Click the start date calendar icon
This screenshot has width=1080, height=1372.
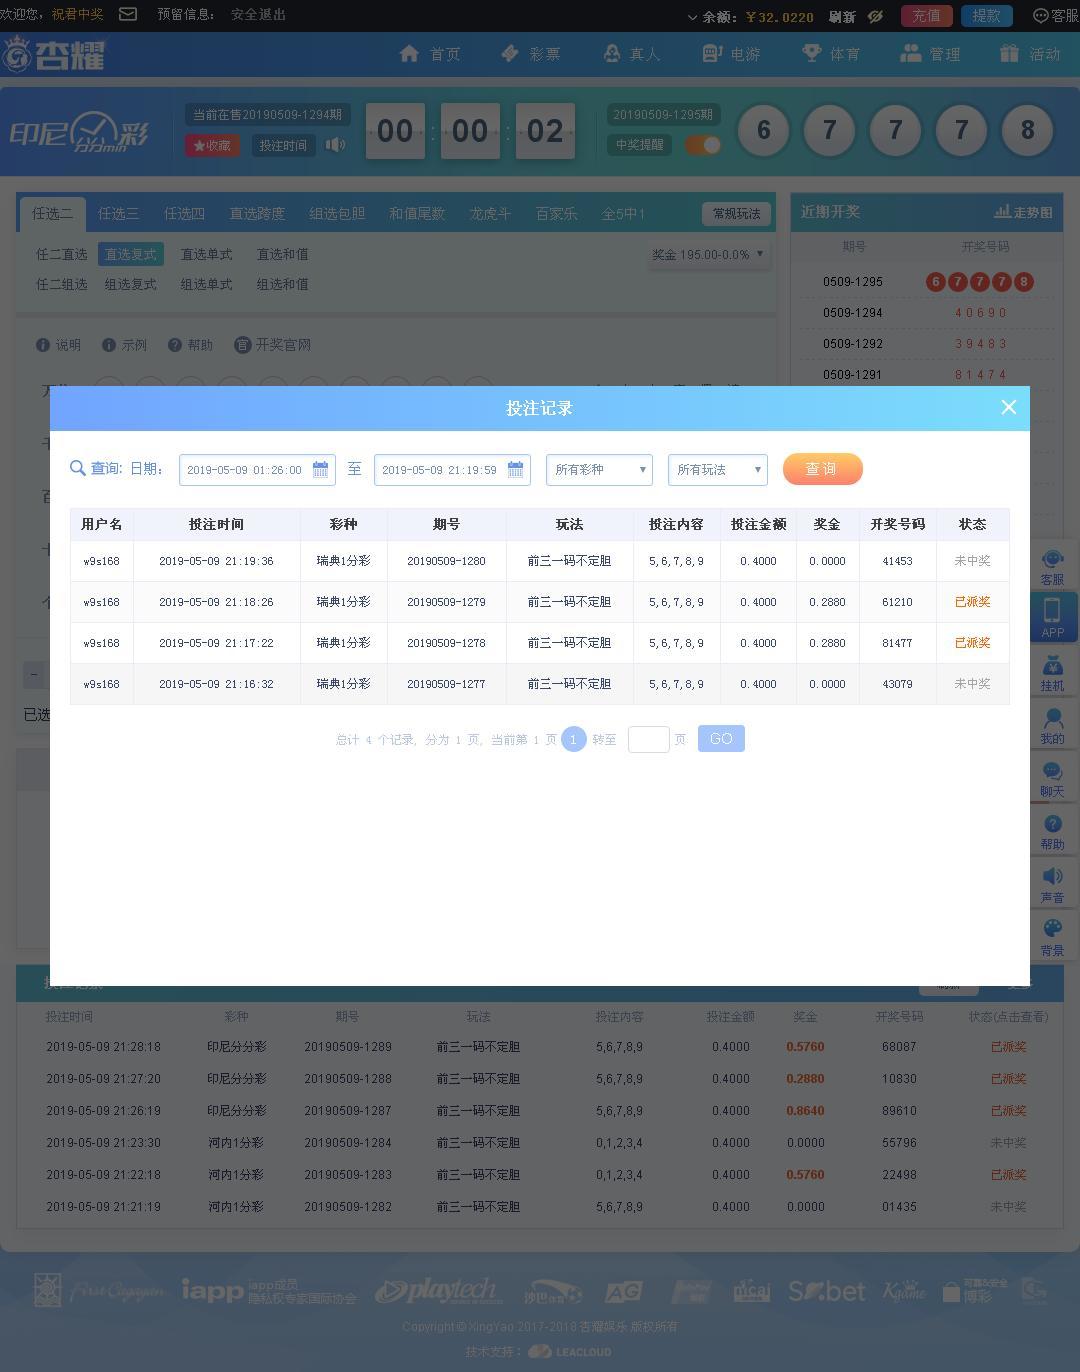point(320,469)
